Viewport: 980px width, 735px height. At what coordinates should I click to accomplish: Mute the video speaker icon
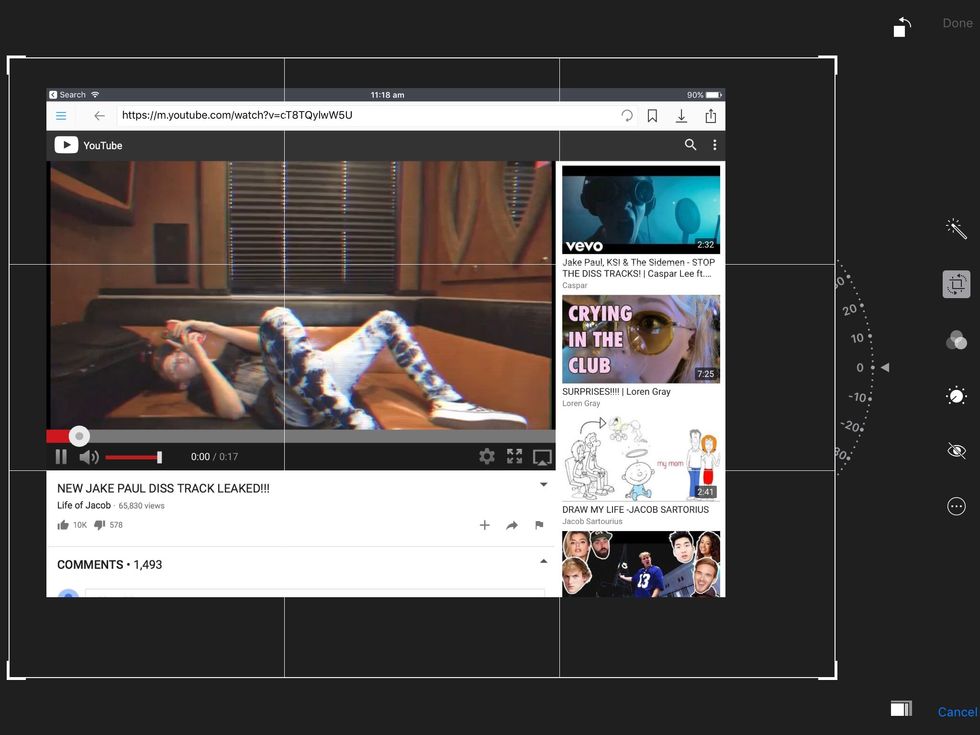pos(89,457)
